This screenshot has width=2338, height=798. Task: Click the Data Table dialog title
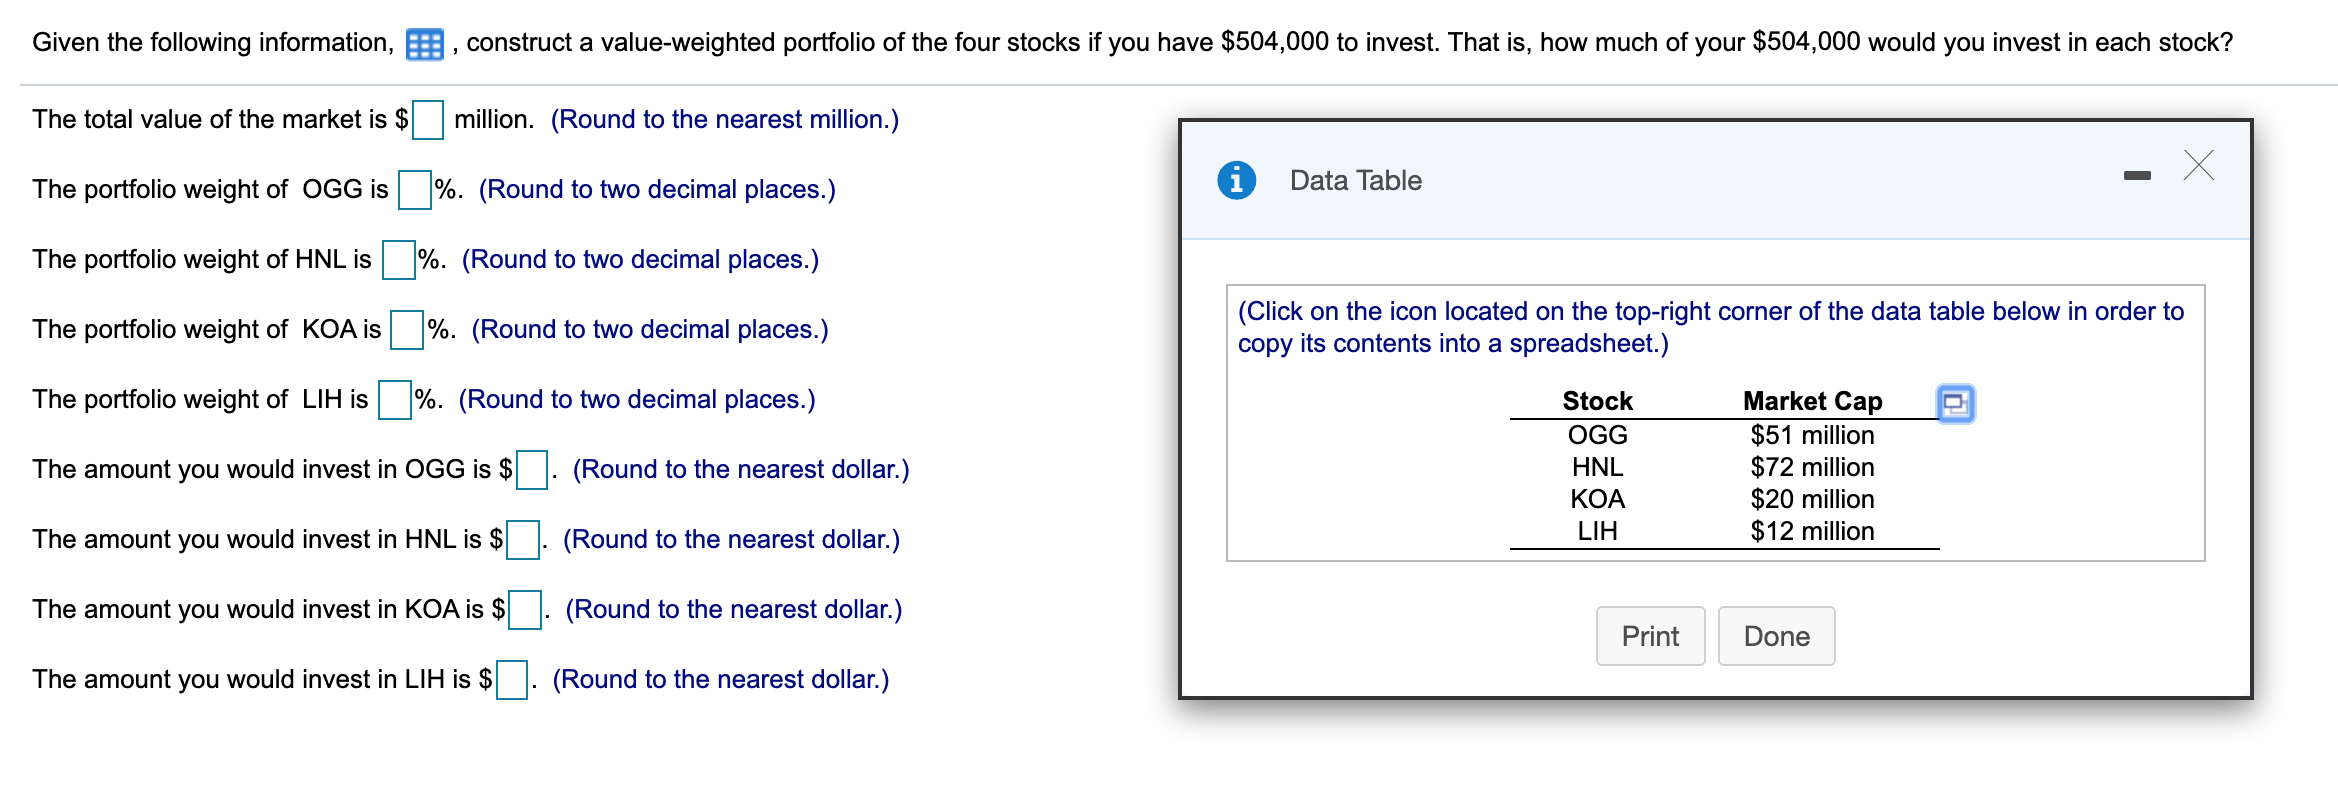[x=1355, y=180]
